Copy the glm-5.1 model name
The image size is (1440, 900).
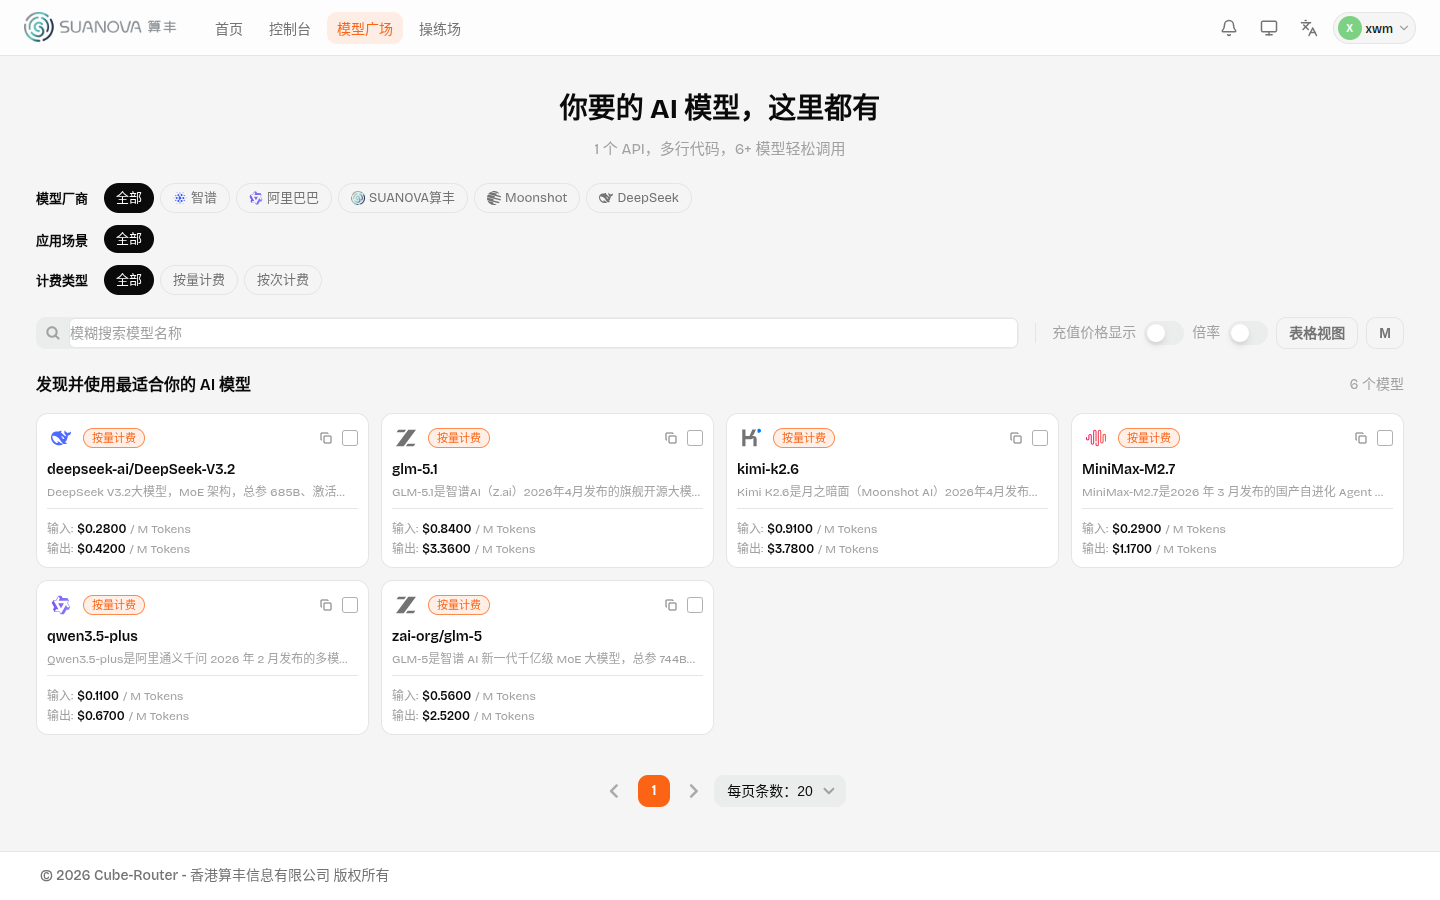(671, 438)
